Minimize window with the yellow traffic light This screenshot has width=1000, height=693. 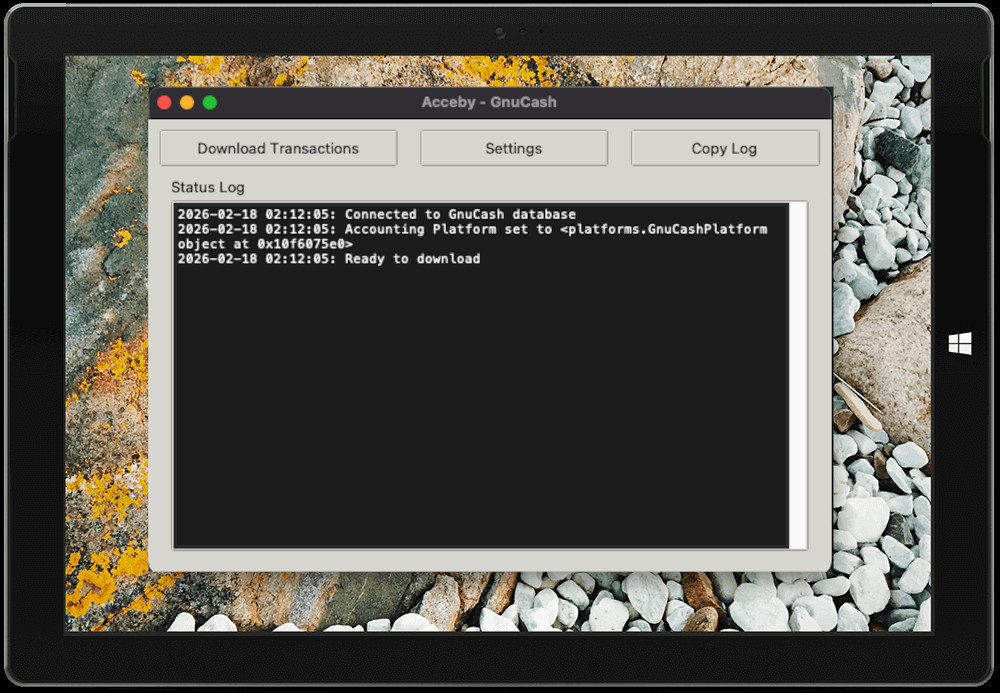(x=186, y=102)
